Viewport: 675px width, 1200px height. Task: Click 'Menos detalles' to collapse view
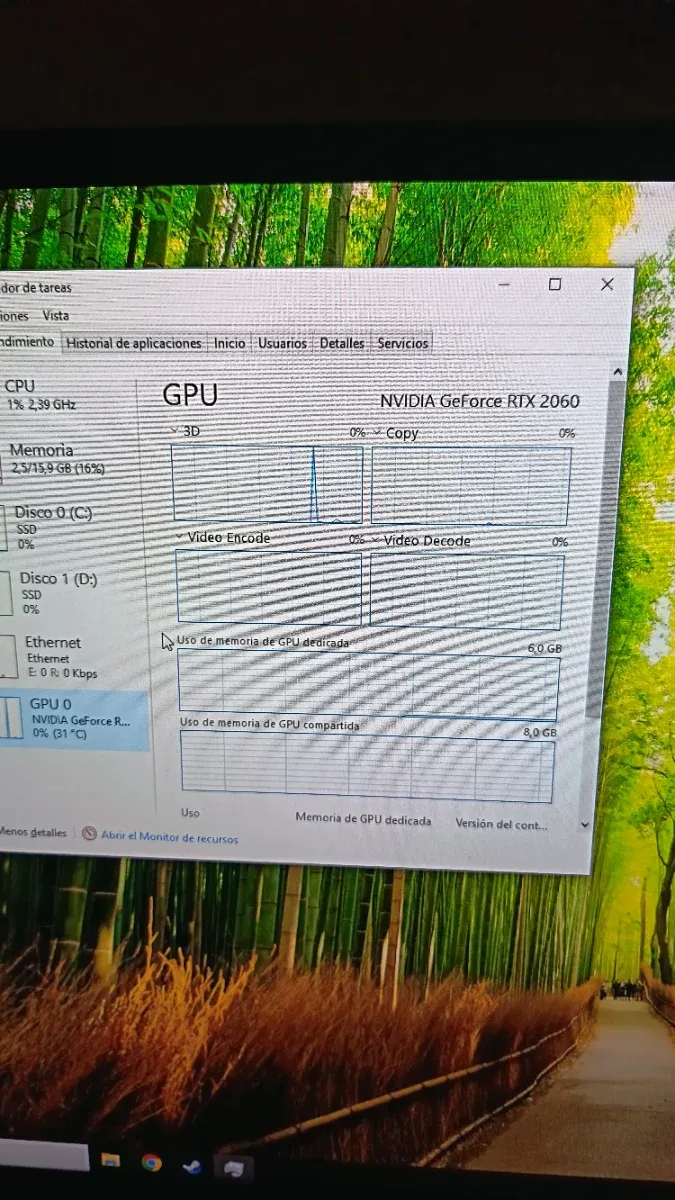[33, 832]
